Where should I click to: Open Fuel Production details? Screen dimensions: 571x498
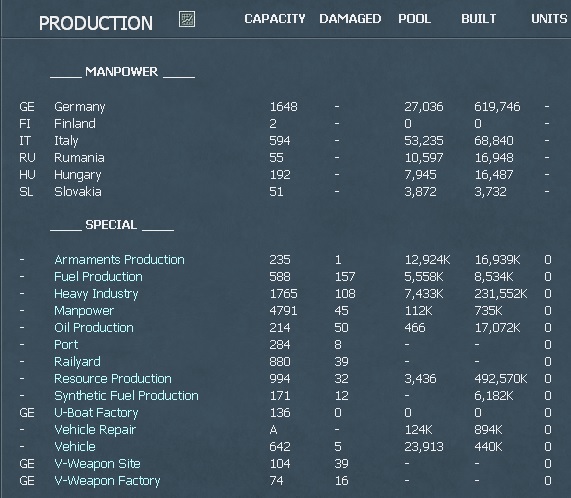[x=98, y=277]
